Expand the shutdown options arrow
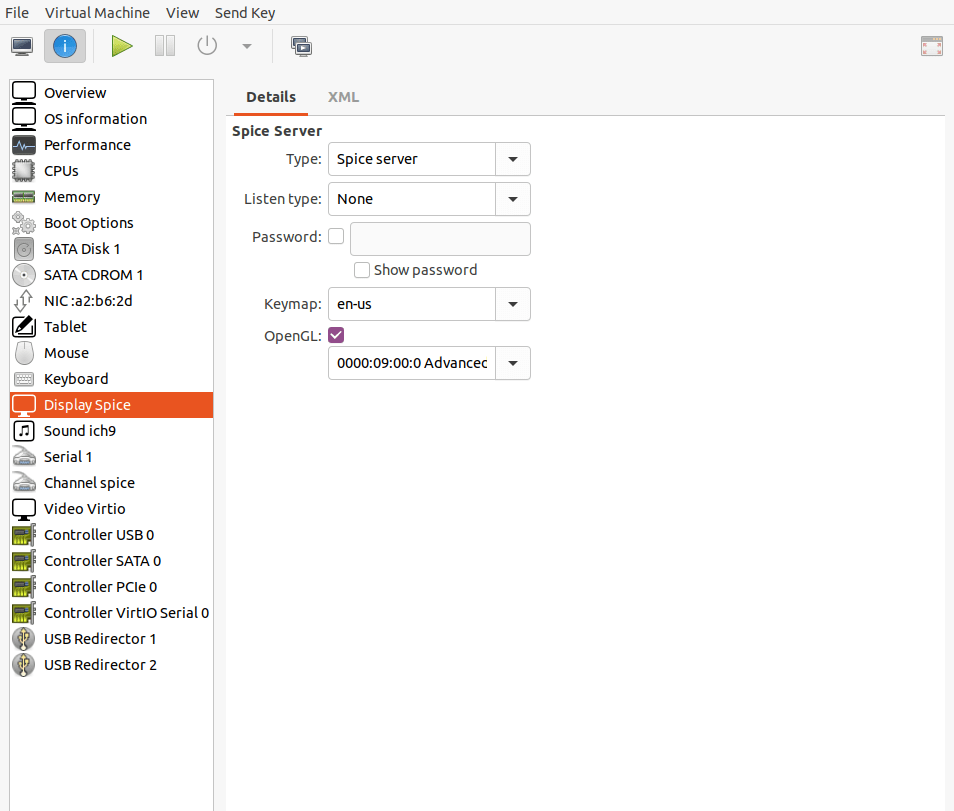Viewport: 954px width, 811px height. [x=246, y=45]
